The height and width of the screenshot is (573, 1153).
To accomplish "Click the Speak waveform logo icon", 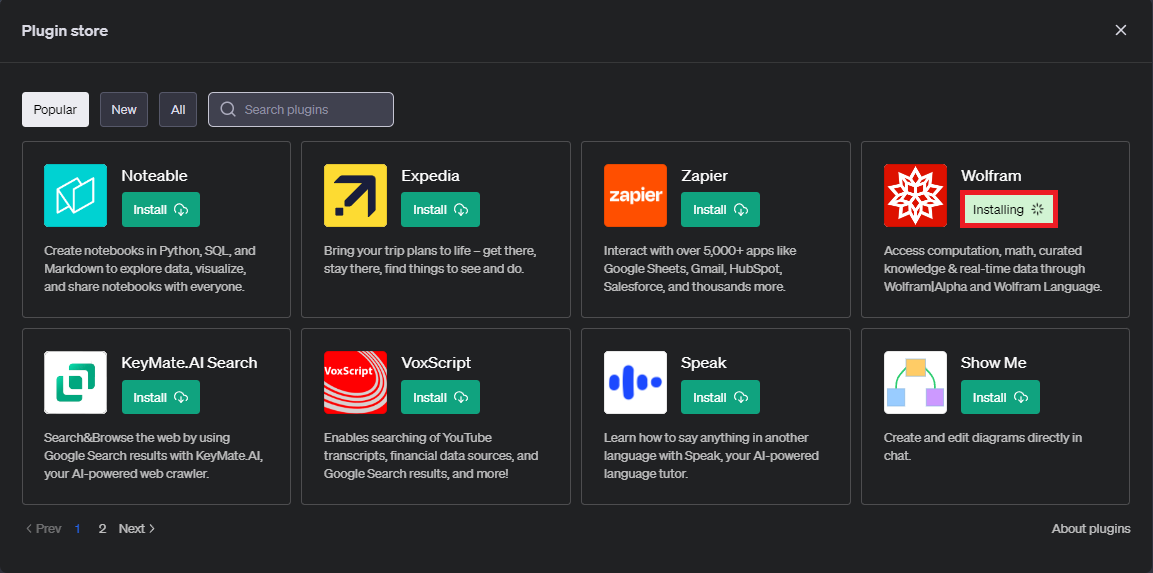I will 635,382.
